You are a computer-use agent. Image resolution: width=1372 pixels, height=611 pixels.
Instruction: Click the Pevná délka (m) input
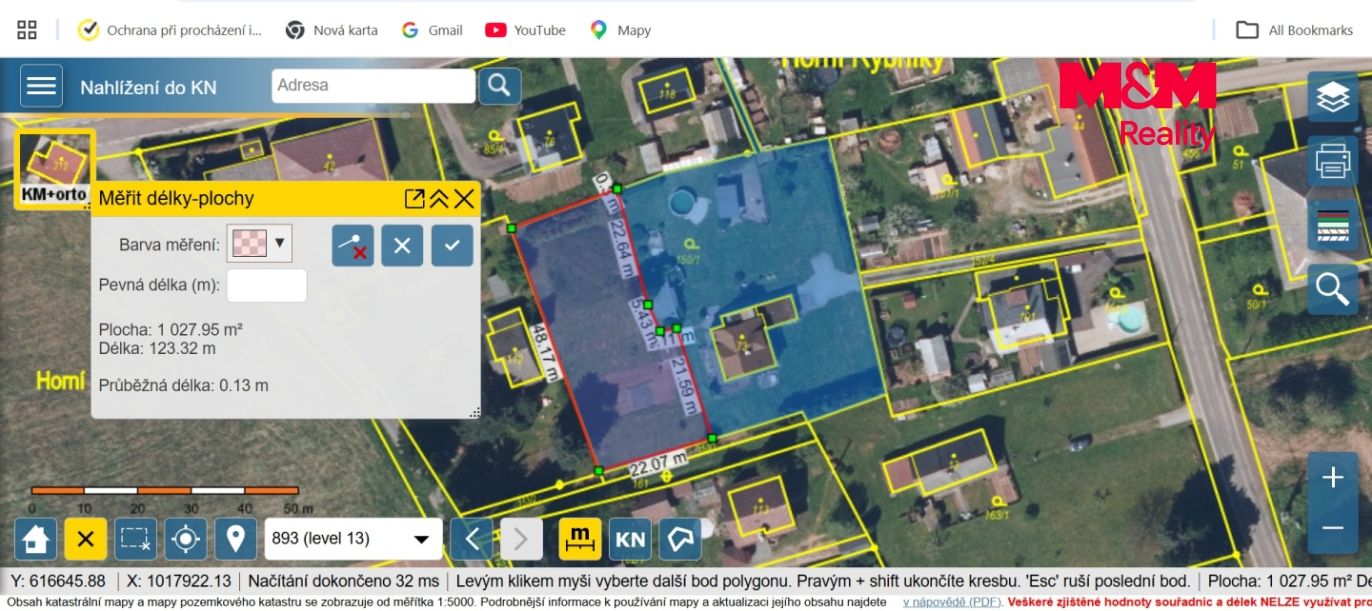pyautogui.click(x=267, y=285)
